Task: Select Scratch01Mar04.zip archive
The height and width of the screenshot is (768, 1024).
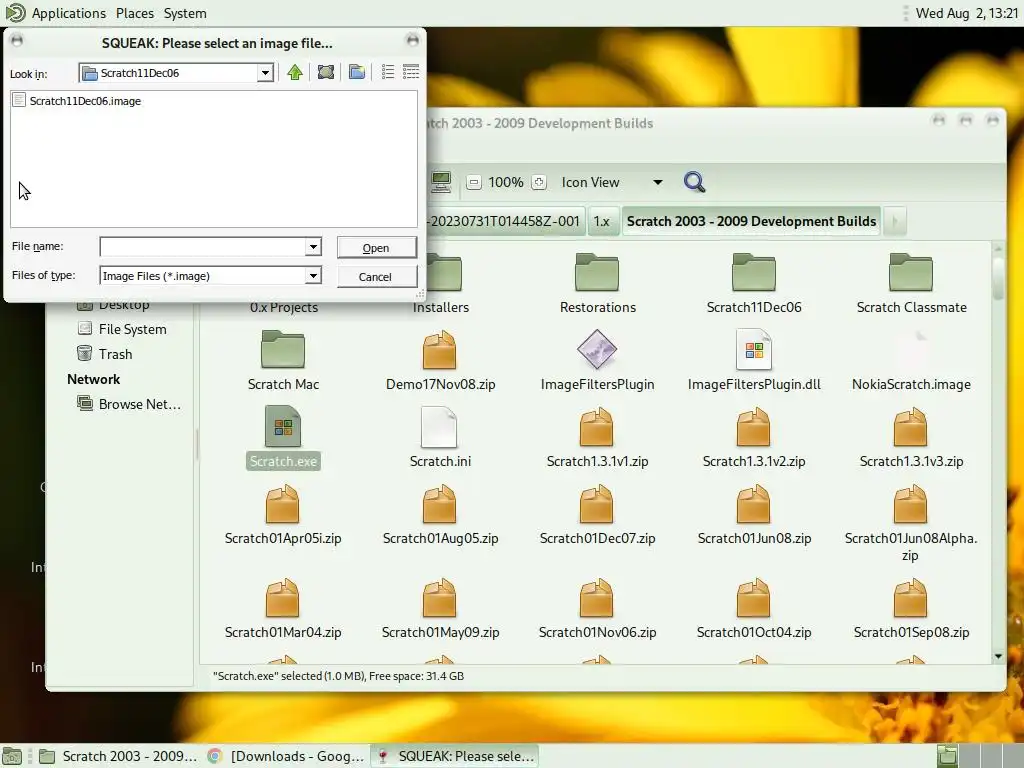Action: 283,609
